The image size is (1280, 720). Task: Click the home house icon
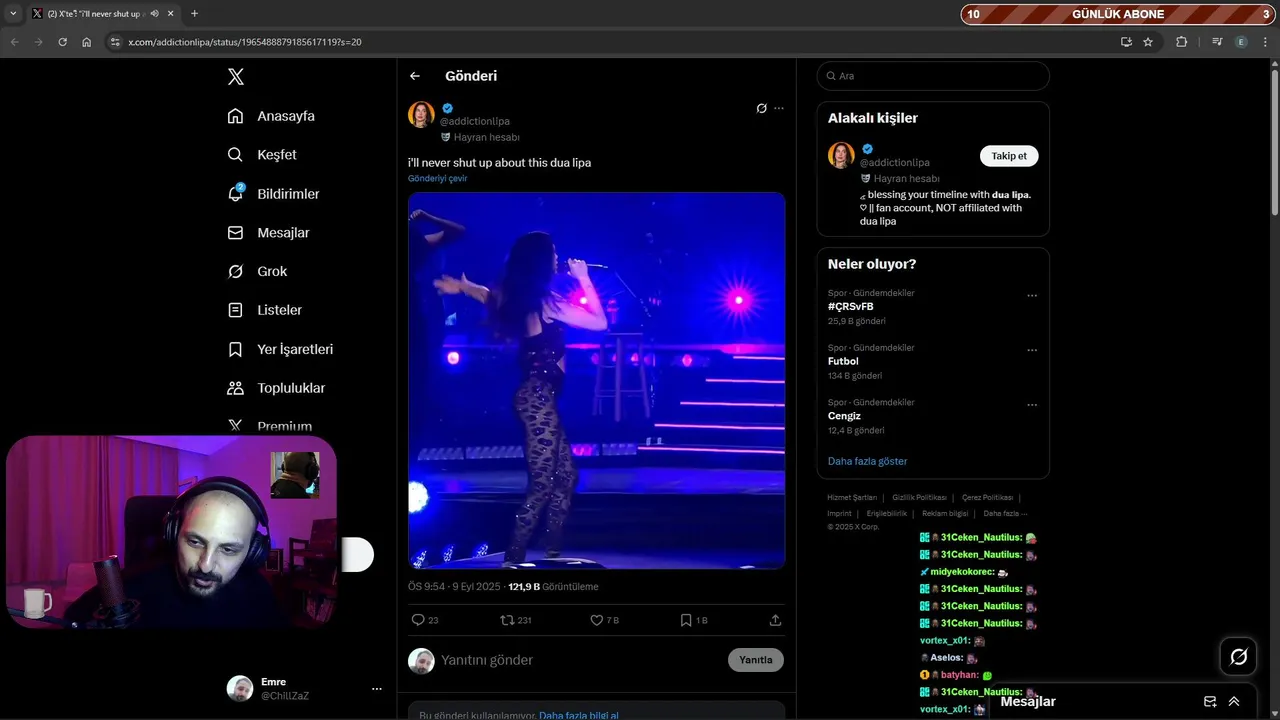click(235, 116)
